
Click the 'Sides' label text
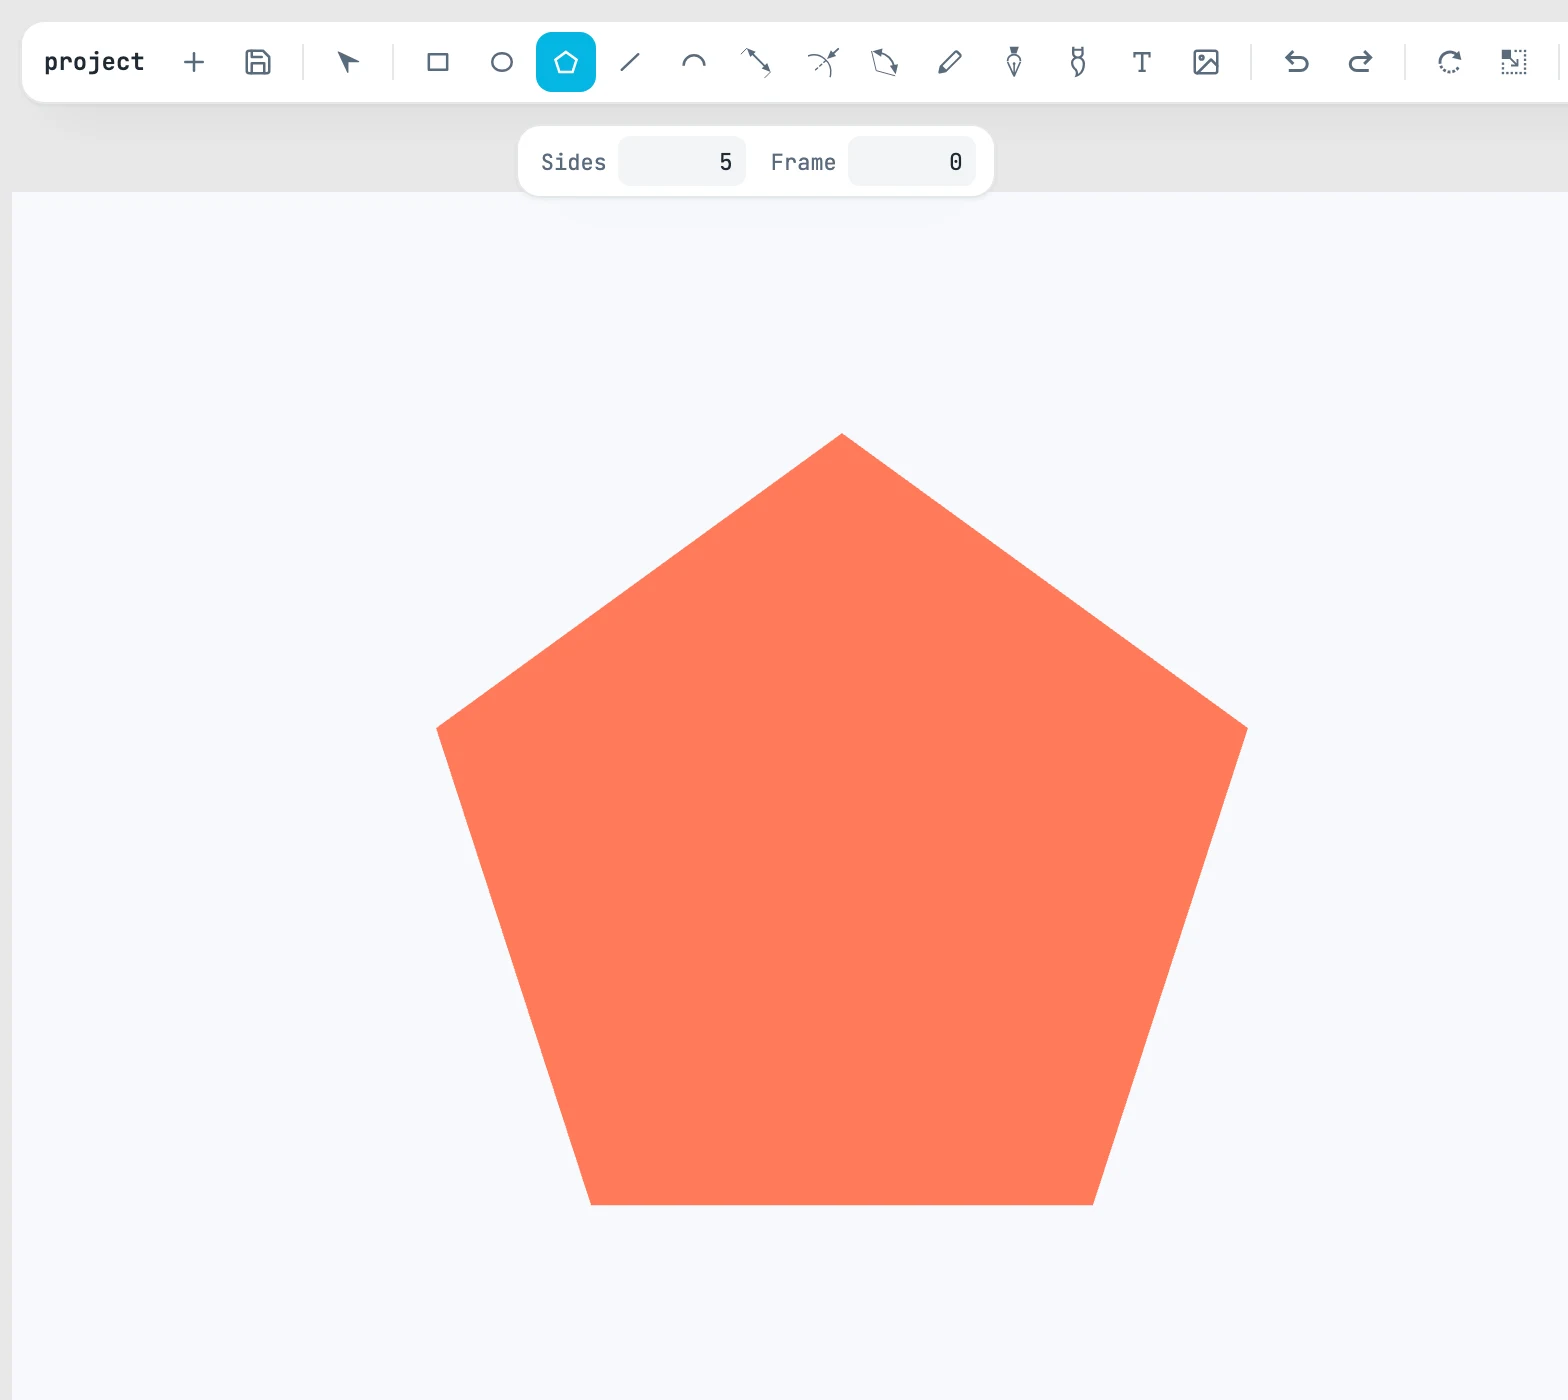click(573, 162)
